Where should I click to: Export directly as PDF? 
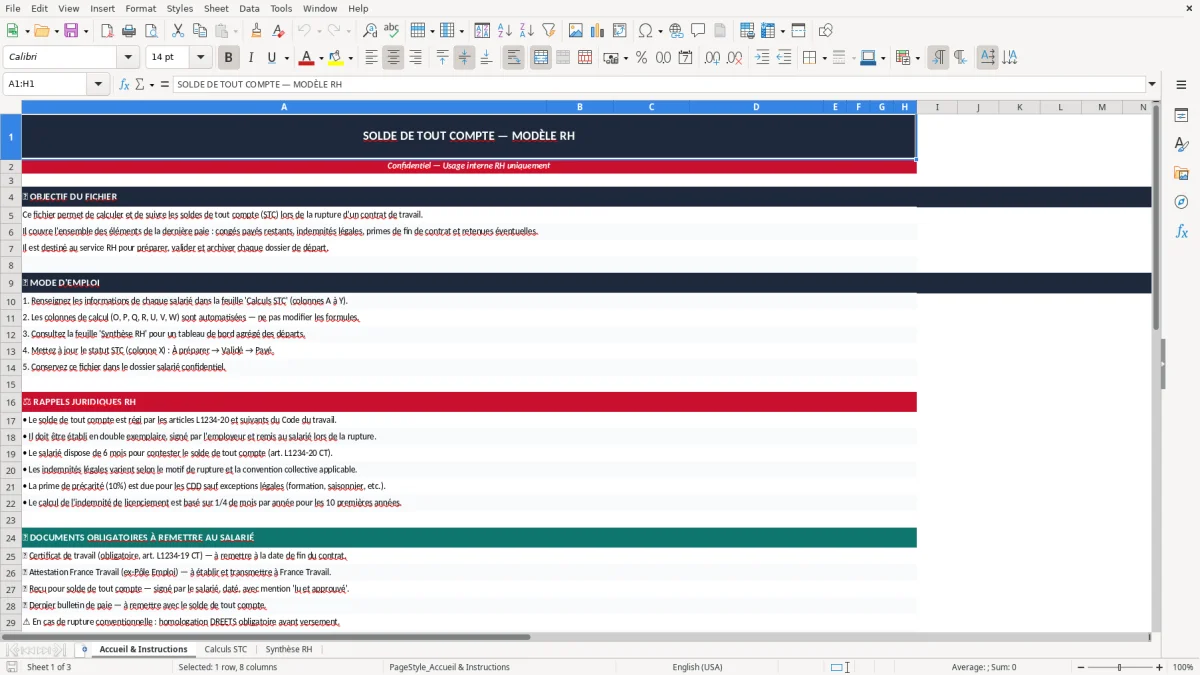(106, 31)
